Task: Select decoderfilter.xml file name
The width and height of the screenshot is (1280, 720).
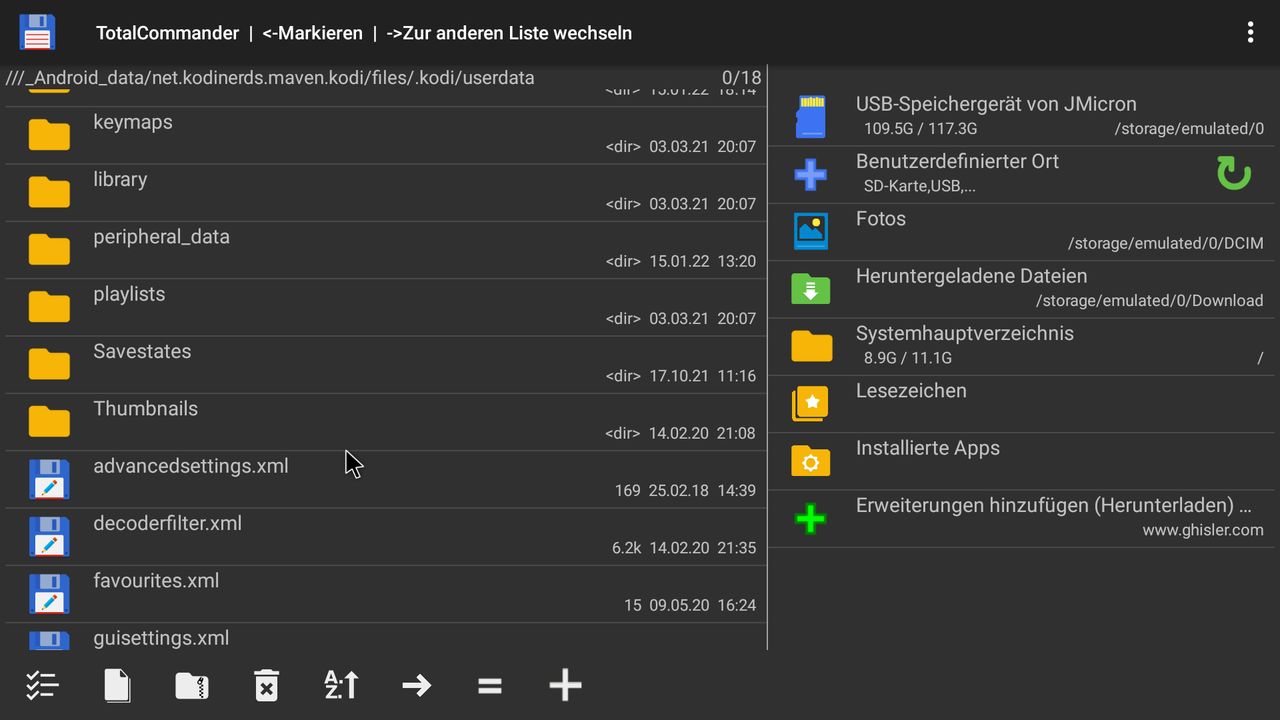Action: 168,523
